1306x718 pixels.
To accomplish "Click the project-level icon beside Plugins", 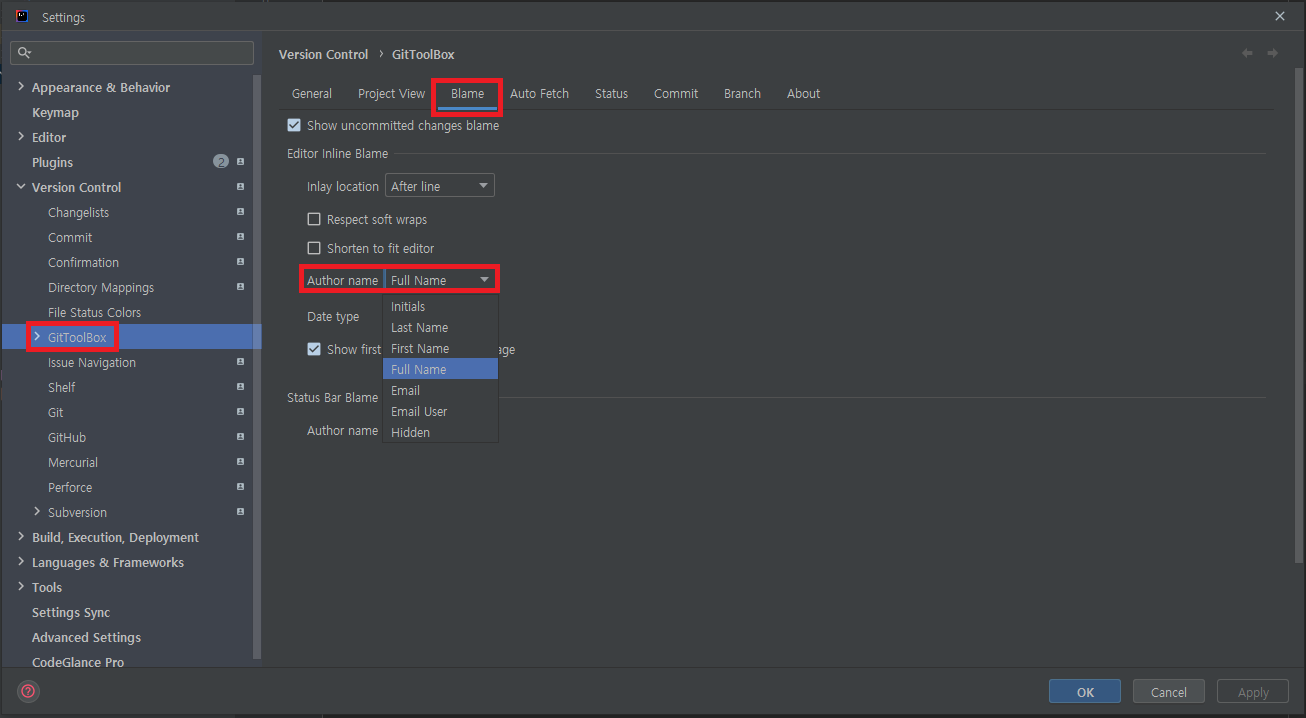I will [x=240, y=162].
